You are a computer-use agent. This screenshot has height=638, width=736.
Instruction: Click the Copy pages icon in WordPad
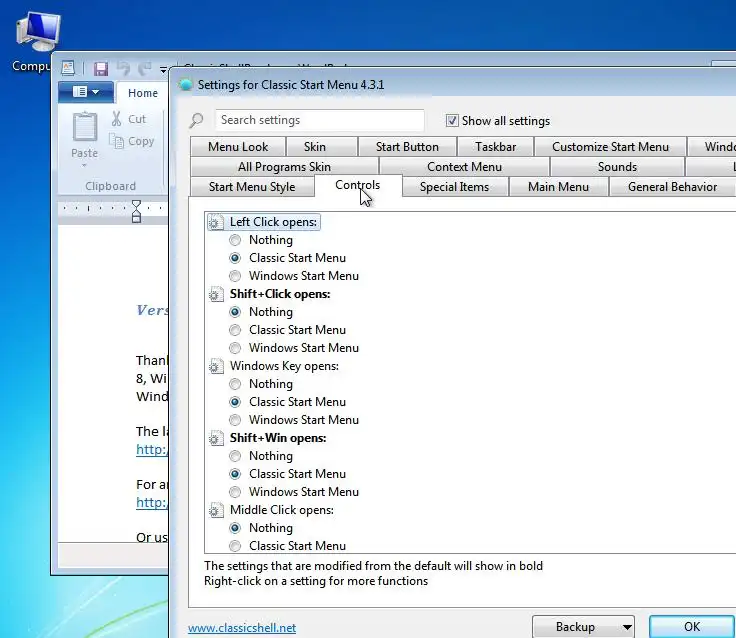pyautogui.click(x=116, y=140)
